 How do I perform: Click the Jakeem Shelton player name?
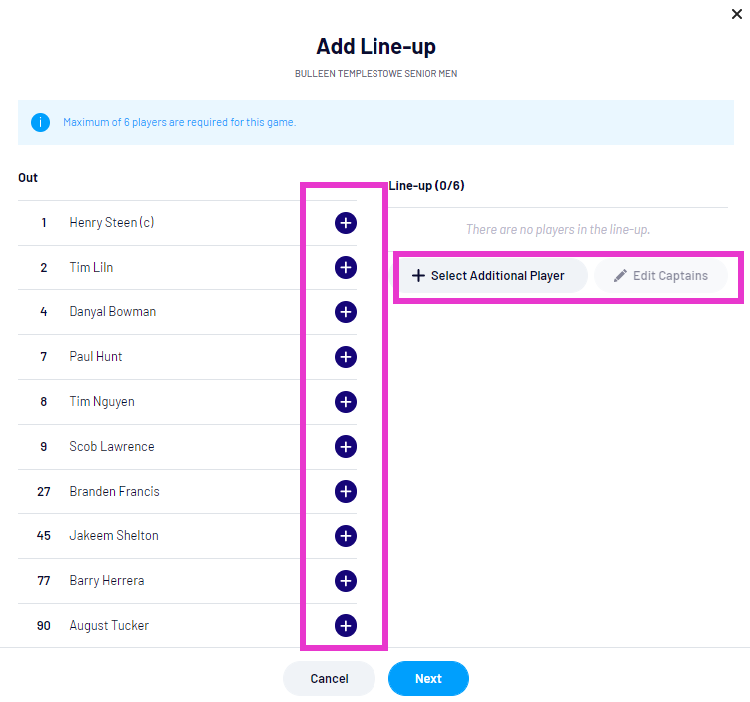[114, 536]
